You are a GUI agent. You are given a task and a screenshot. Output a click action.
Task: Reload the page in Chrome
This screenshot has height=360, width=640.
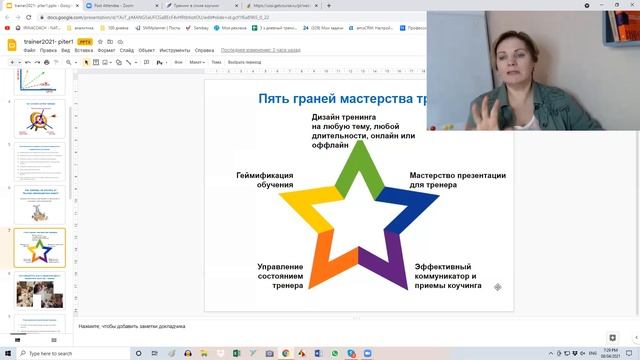pos(29,18)
